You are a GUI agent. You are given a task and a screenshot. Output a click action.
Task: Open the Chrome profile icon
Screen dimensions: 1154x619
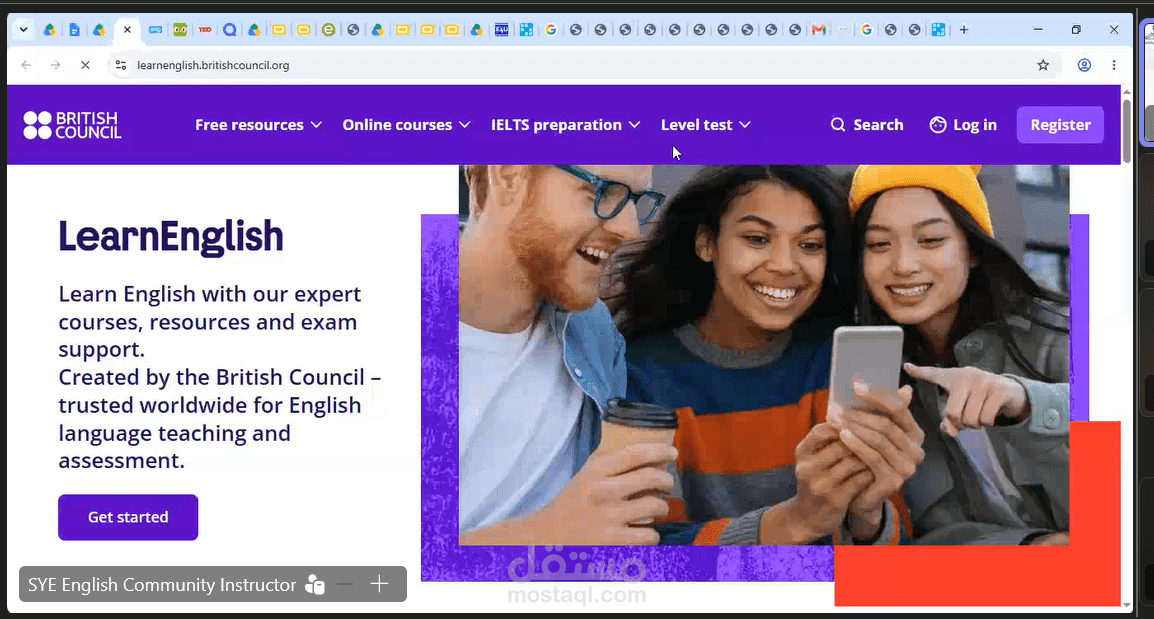[1084, 65]
